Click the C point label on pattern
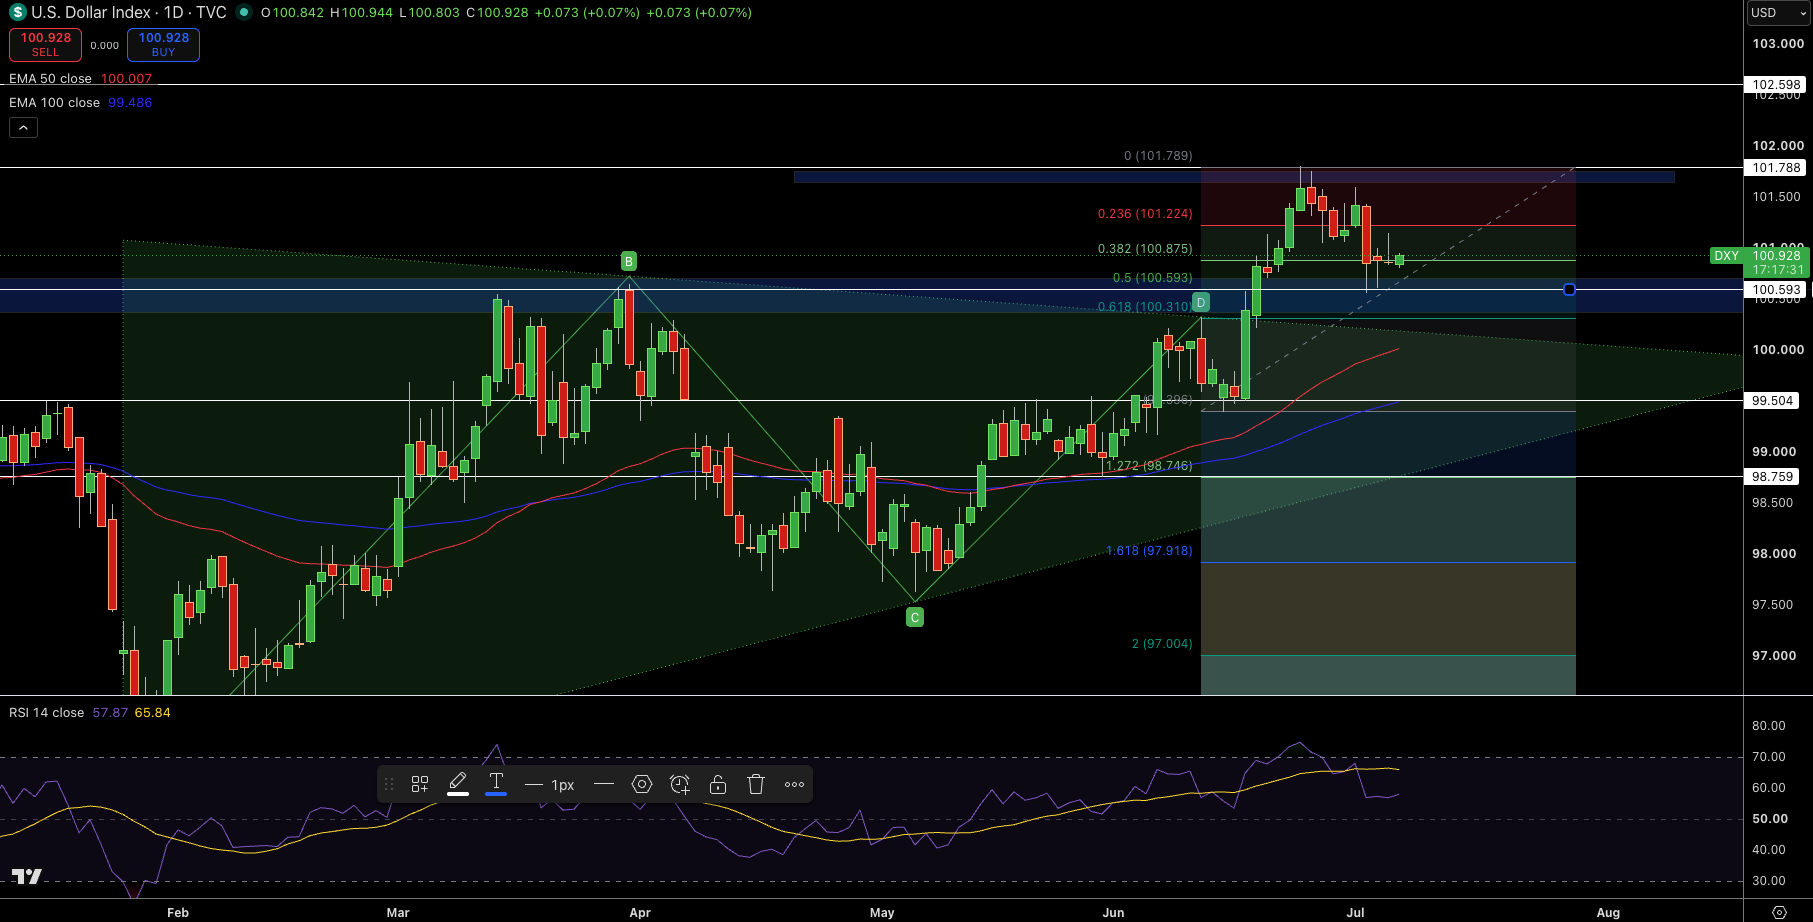 pyautogui.click(x=914, y=618)
